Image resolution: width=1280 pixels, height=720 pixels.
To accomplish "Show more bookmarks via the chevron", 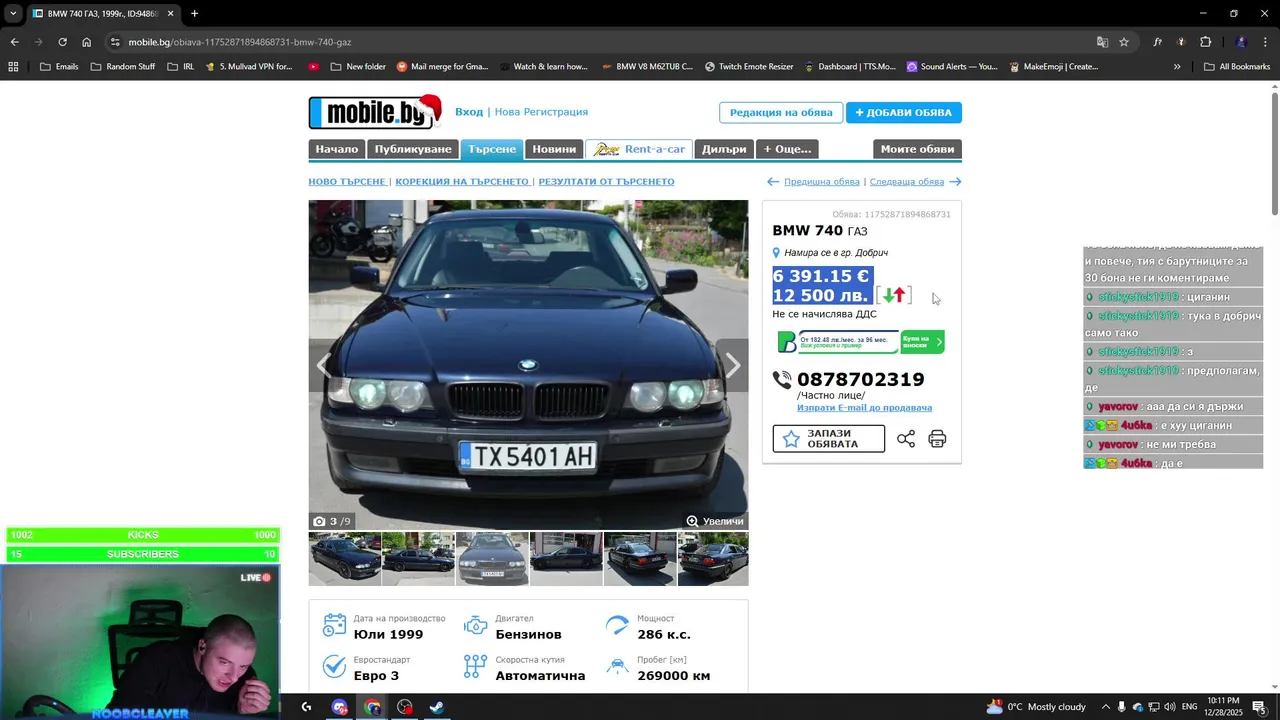I will (1177, 67).
